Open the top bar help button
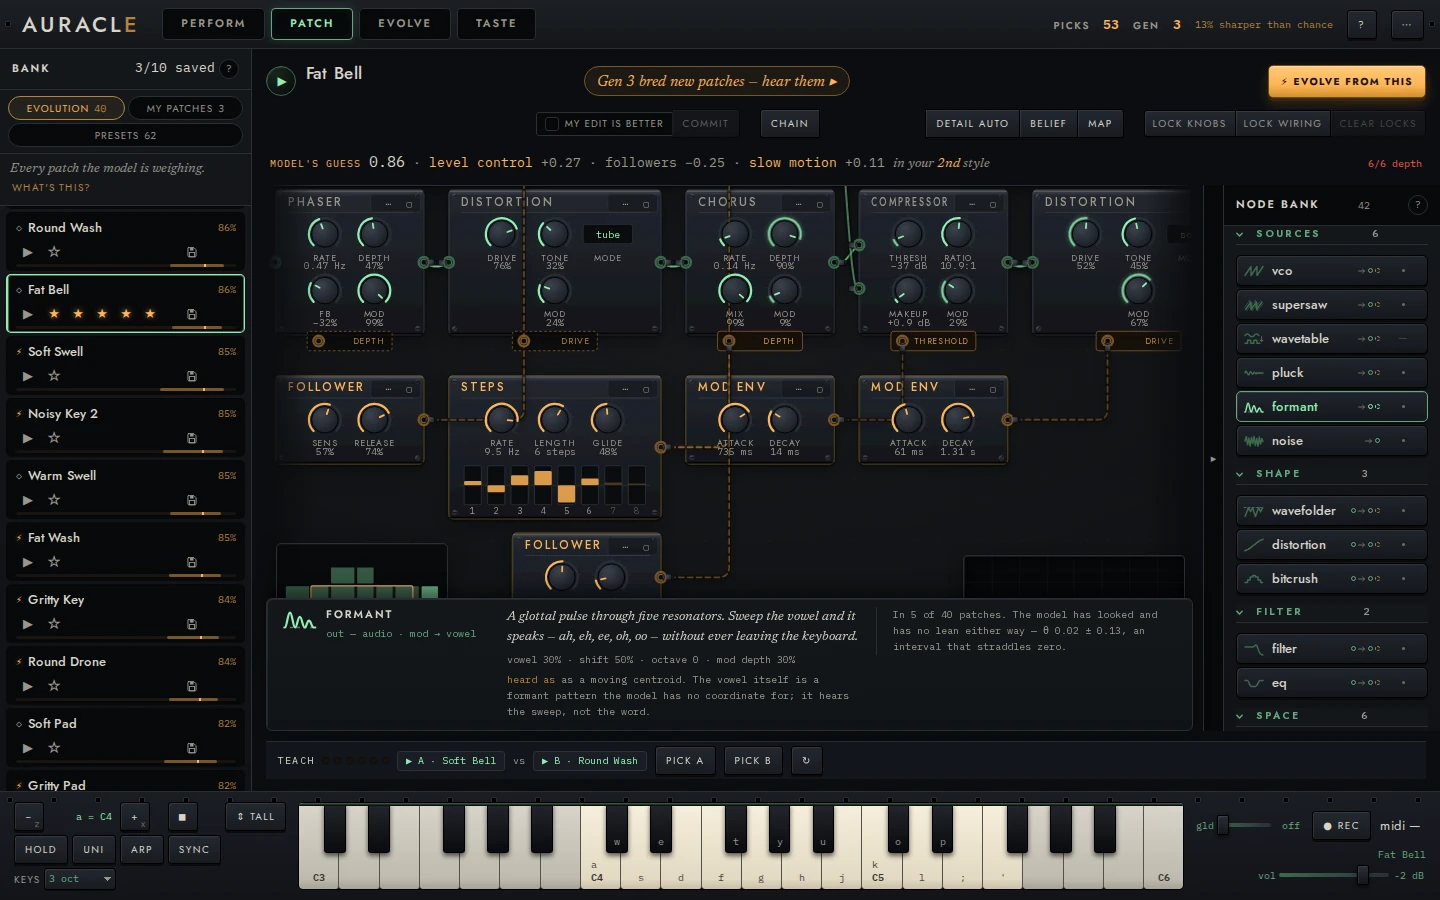 [1361, 25]
